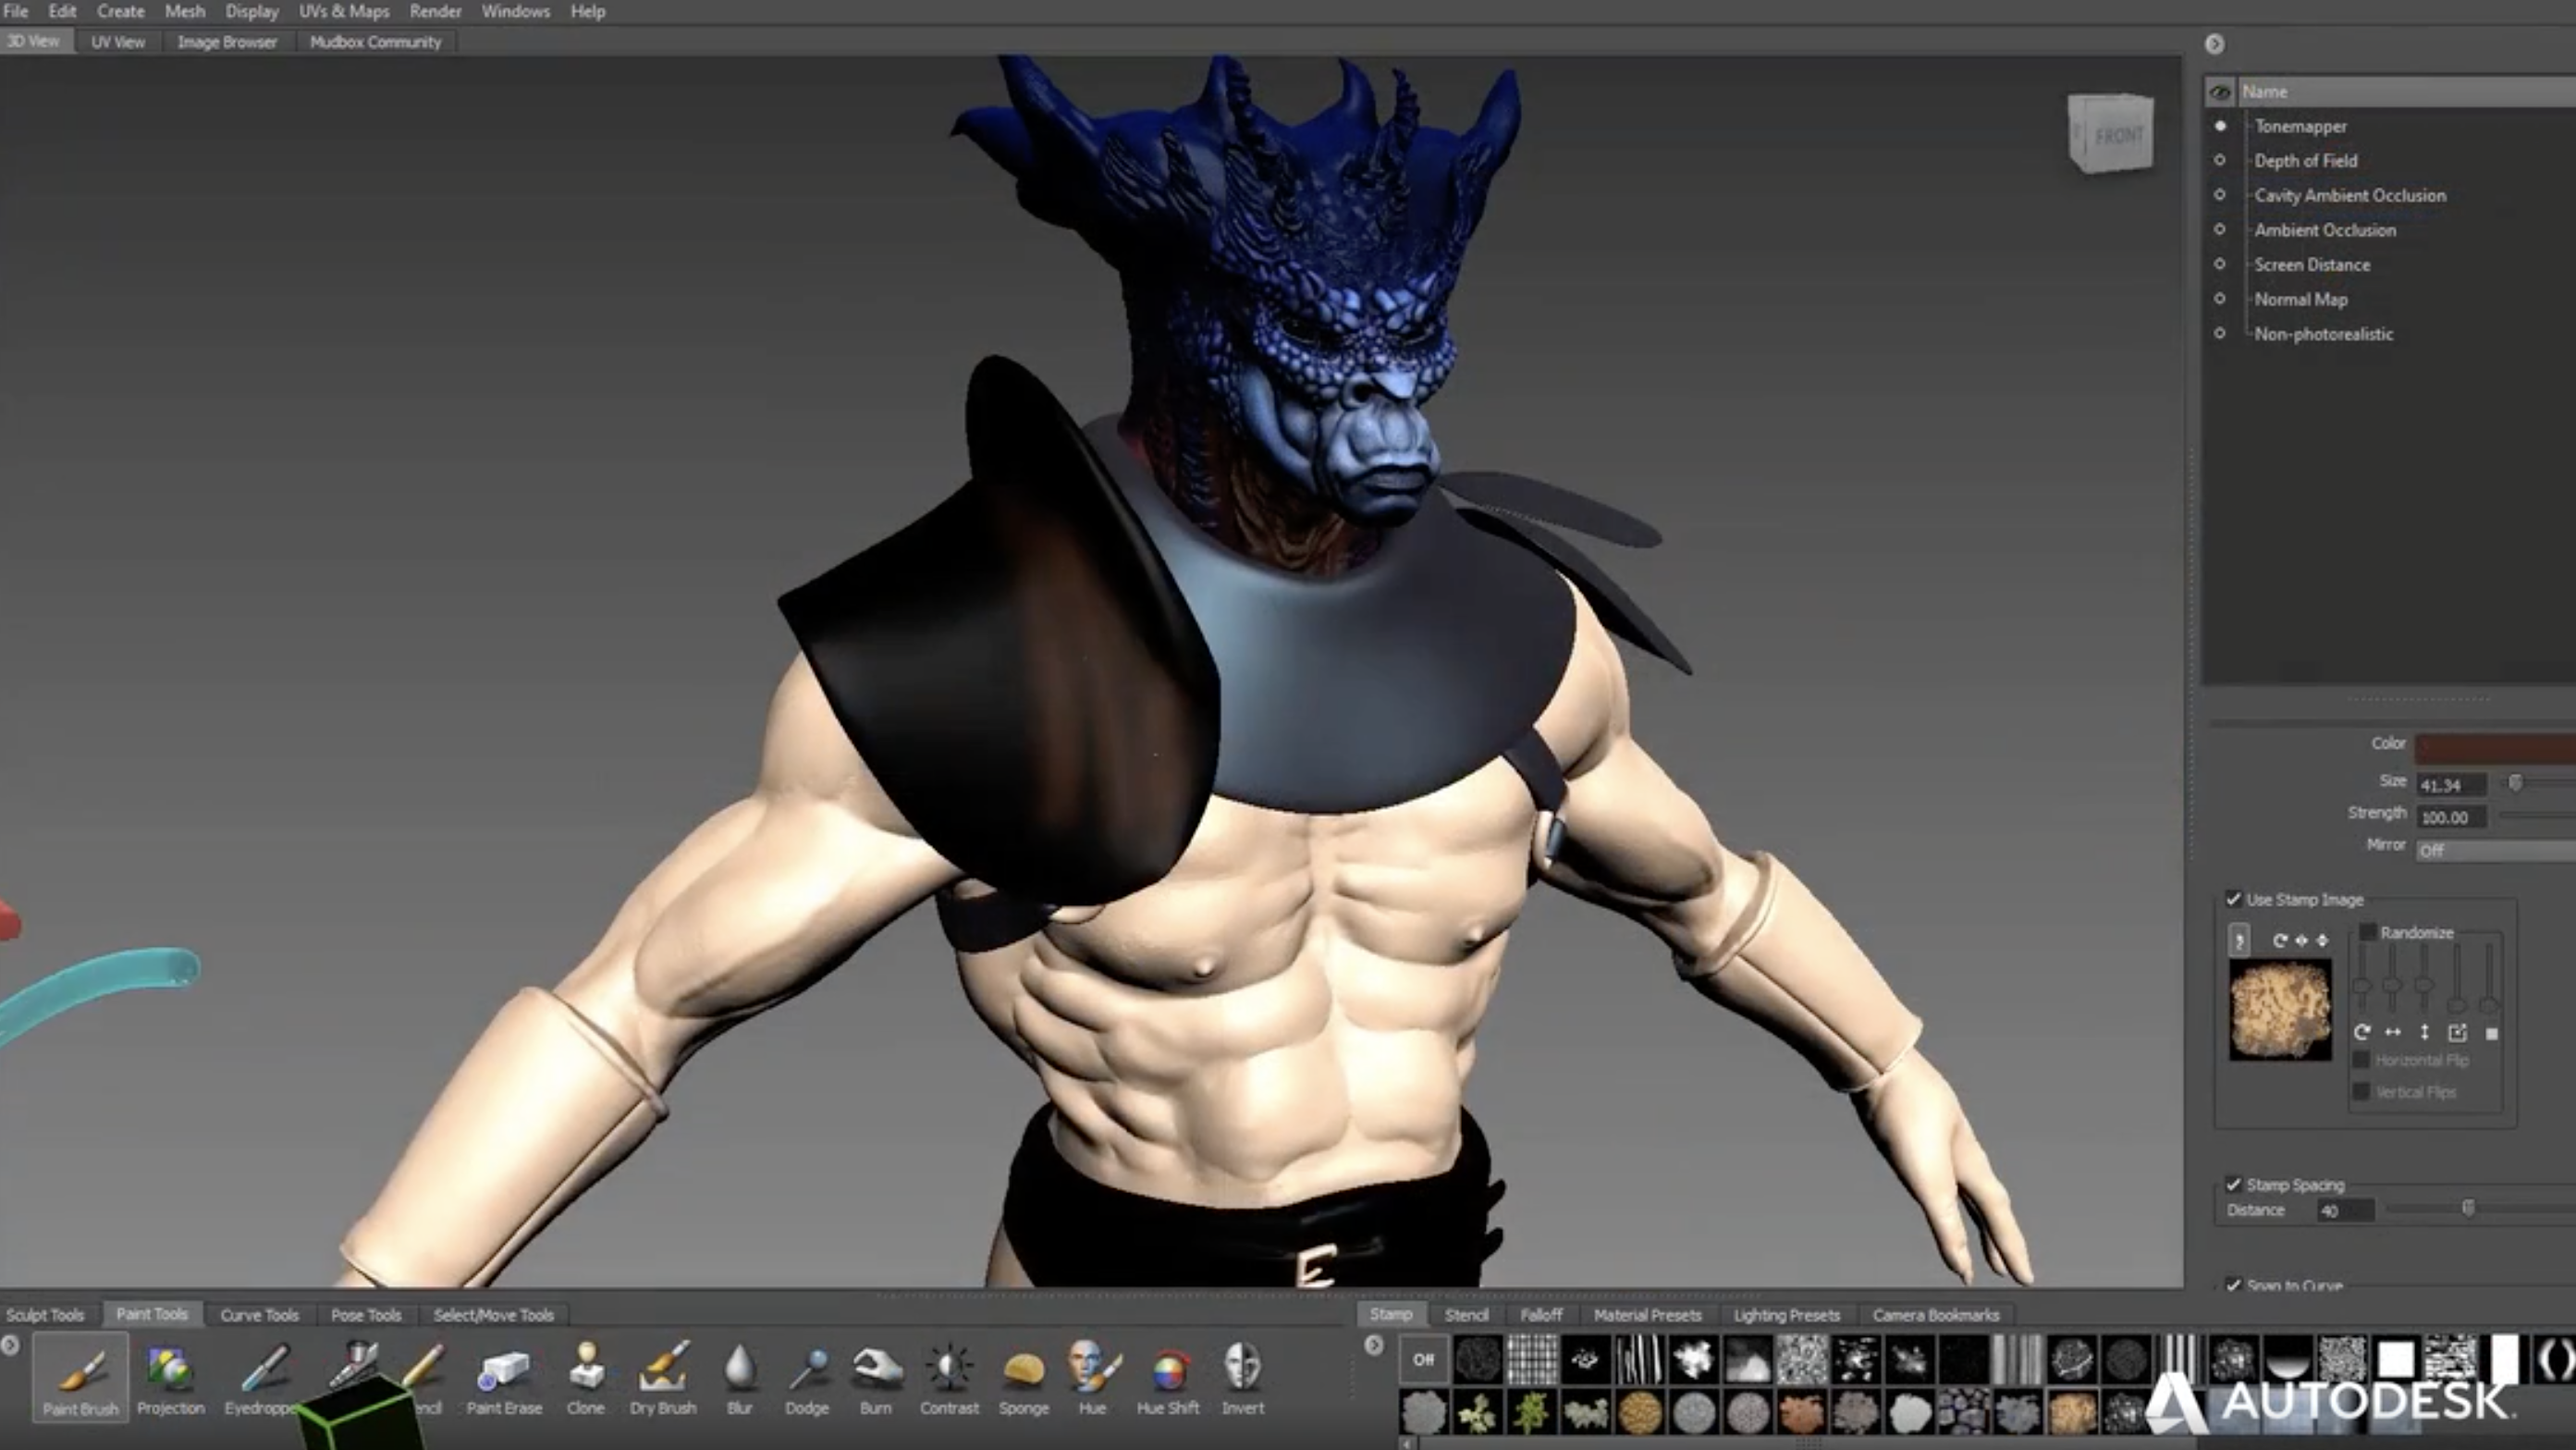Select the Pencil tool

pyautogui.click(x=424, y=1378)
